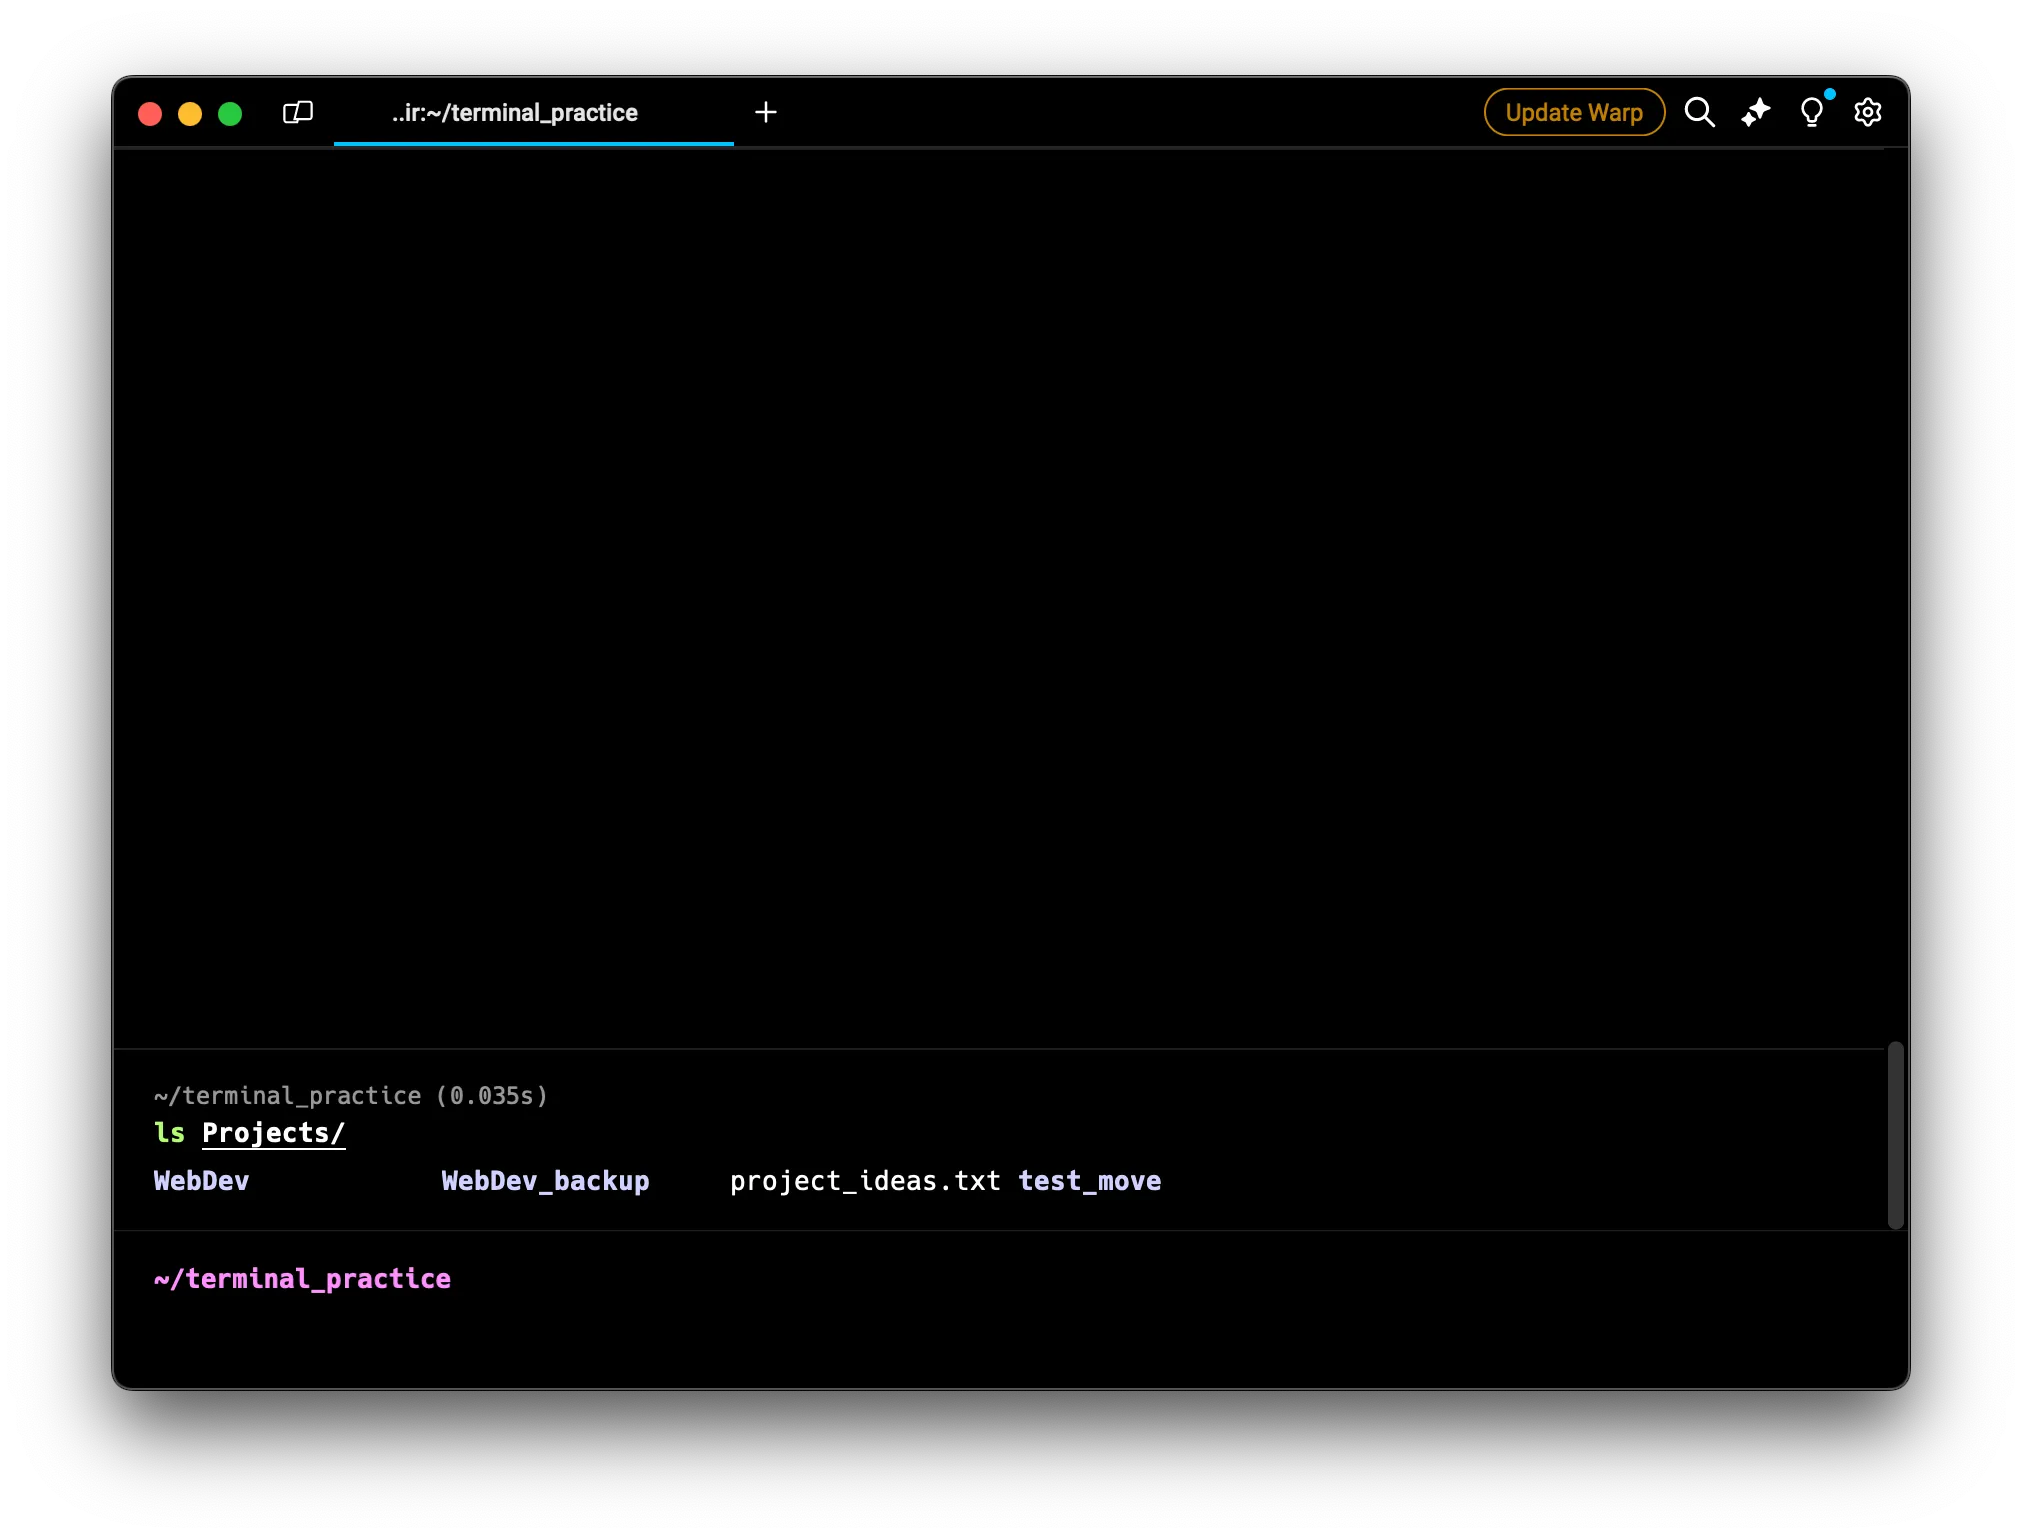Viewport: 2022px width, 1538px height.
Task: Select the ~/terminal_practice tab
Action: 514,113
